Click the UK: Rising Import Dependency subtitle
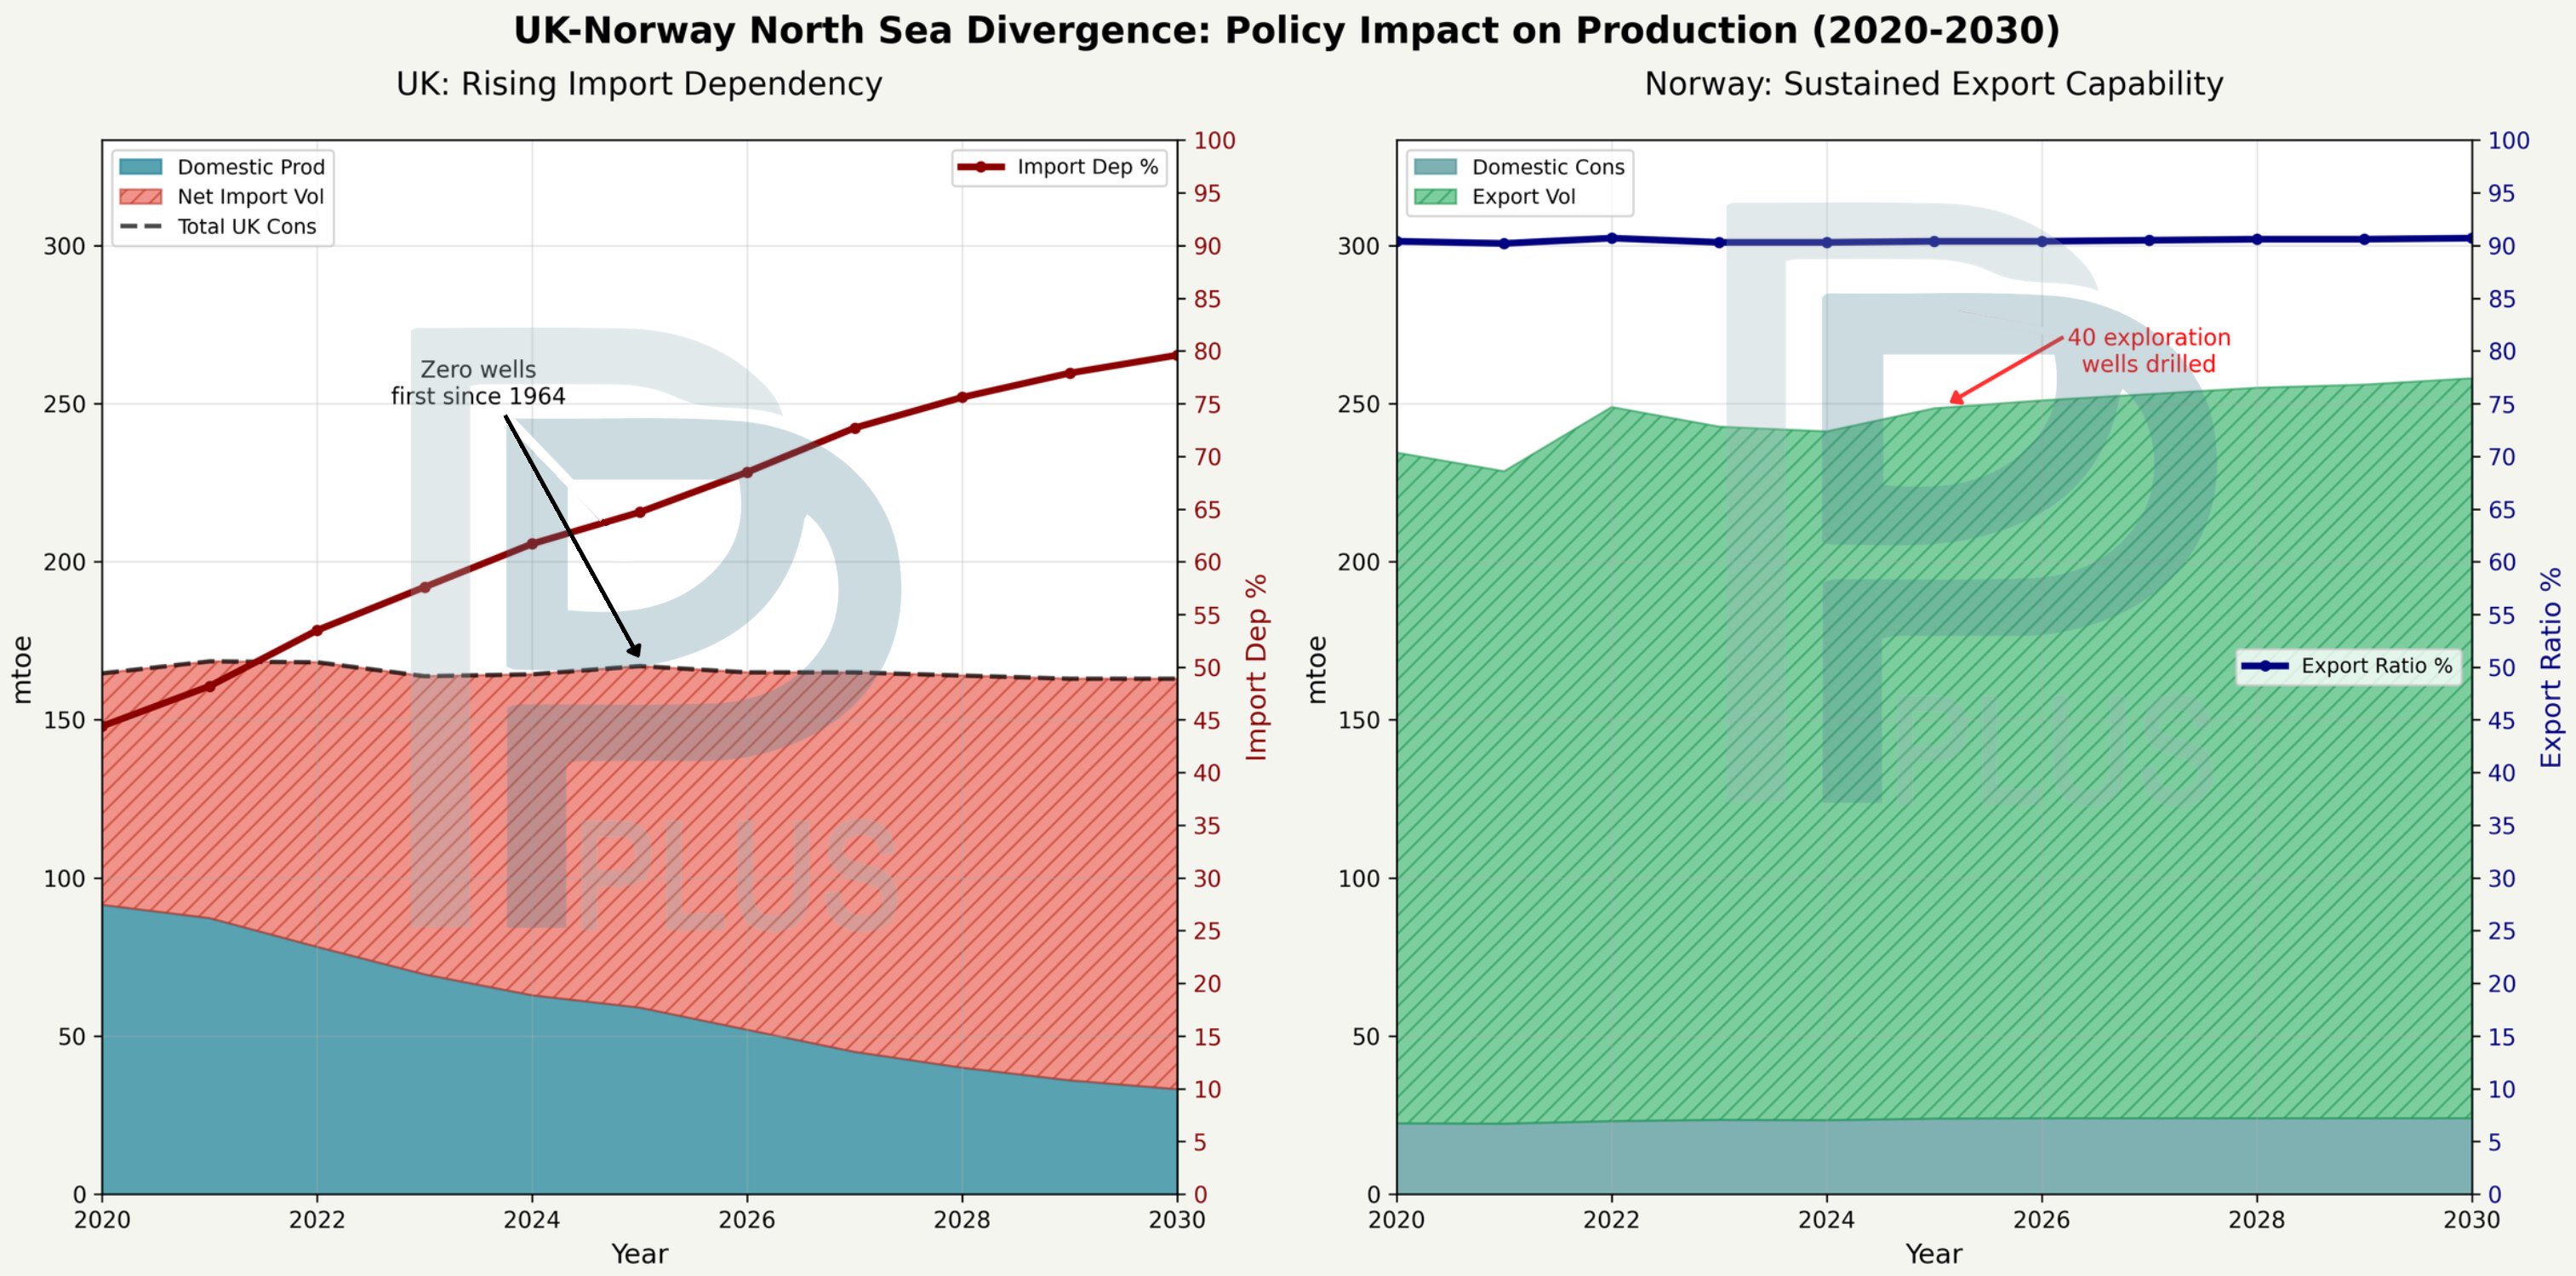 (x=639, y=84)
